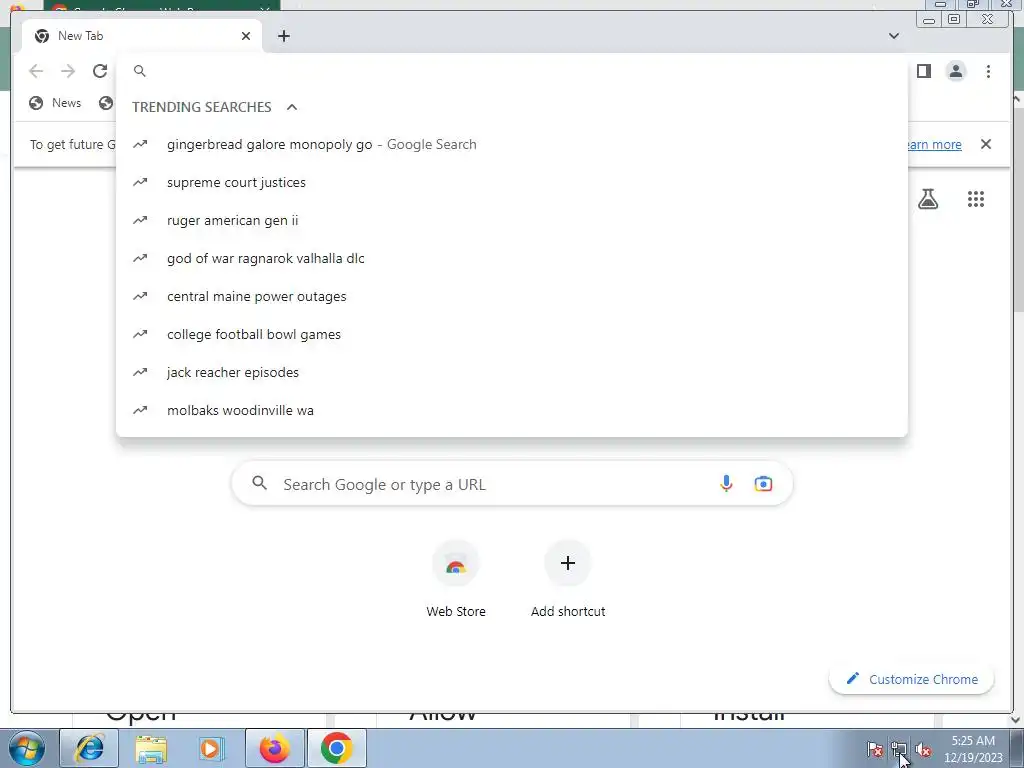Launch Internet Explorer from the taskbar
1024x768 pixels.
89,748
